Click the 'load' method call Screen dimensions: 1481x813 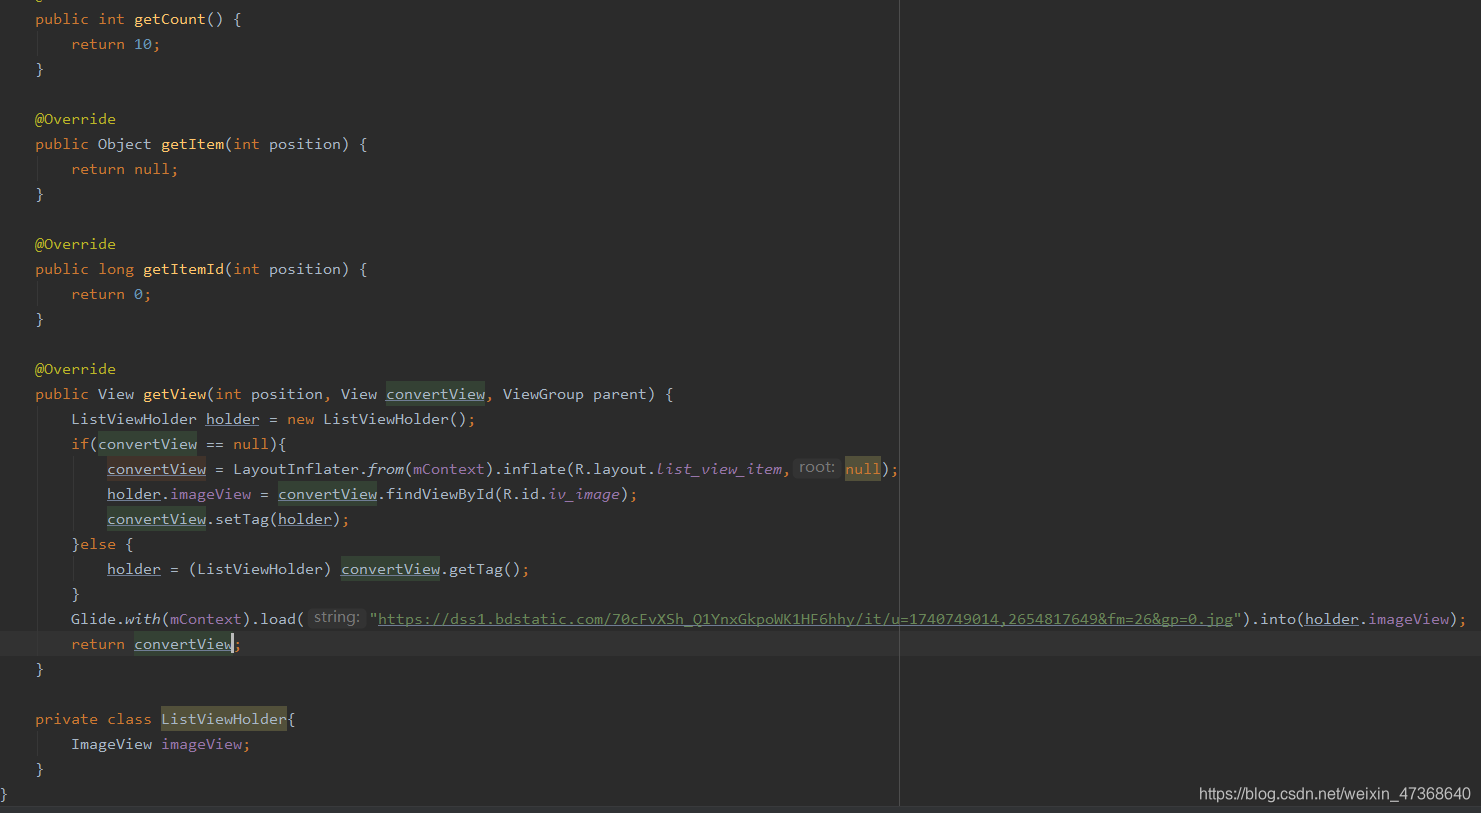click(278, 619)
